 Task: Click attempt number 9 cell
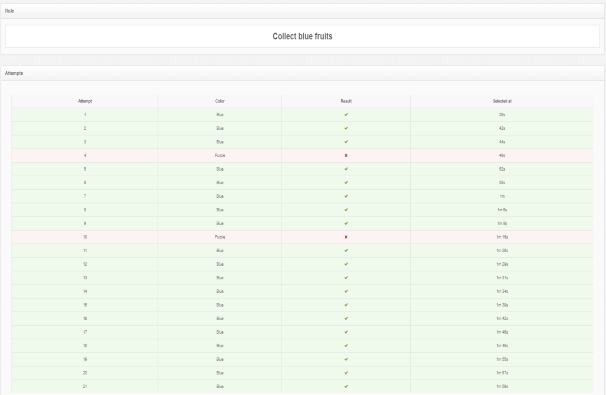tap(85, 223)
